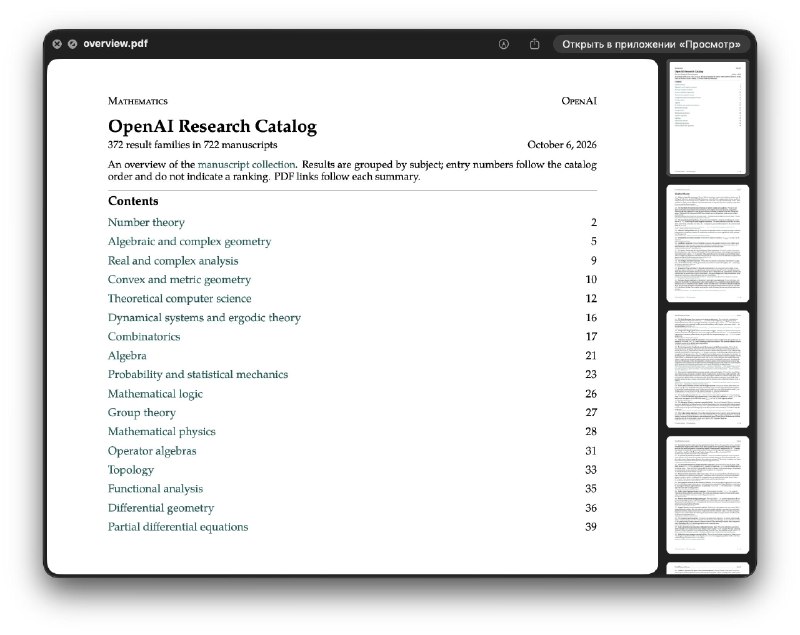Click the Operator algebras contents link
Screen dimensions: 800x635
coord(152,451)
